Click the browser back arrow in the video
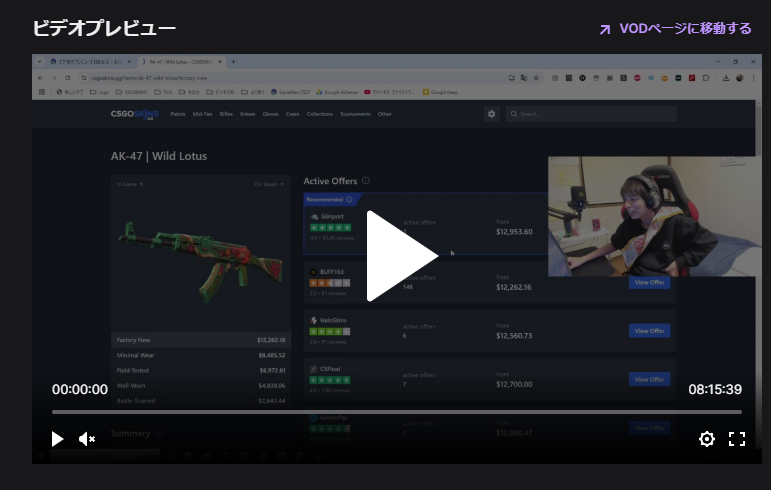 (40, 78)
